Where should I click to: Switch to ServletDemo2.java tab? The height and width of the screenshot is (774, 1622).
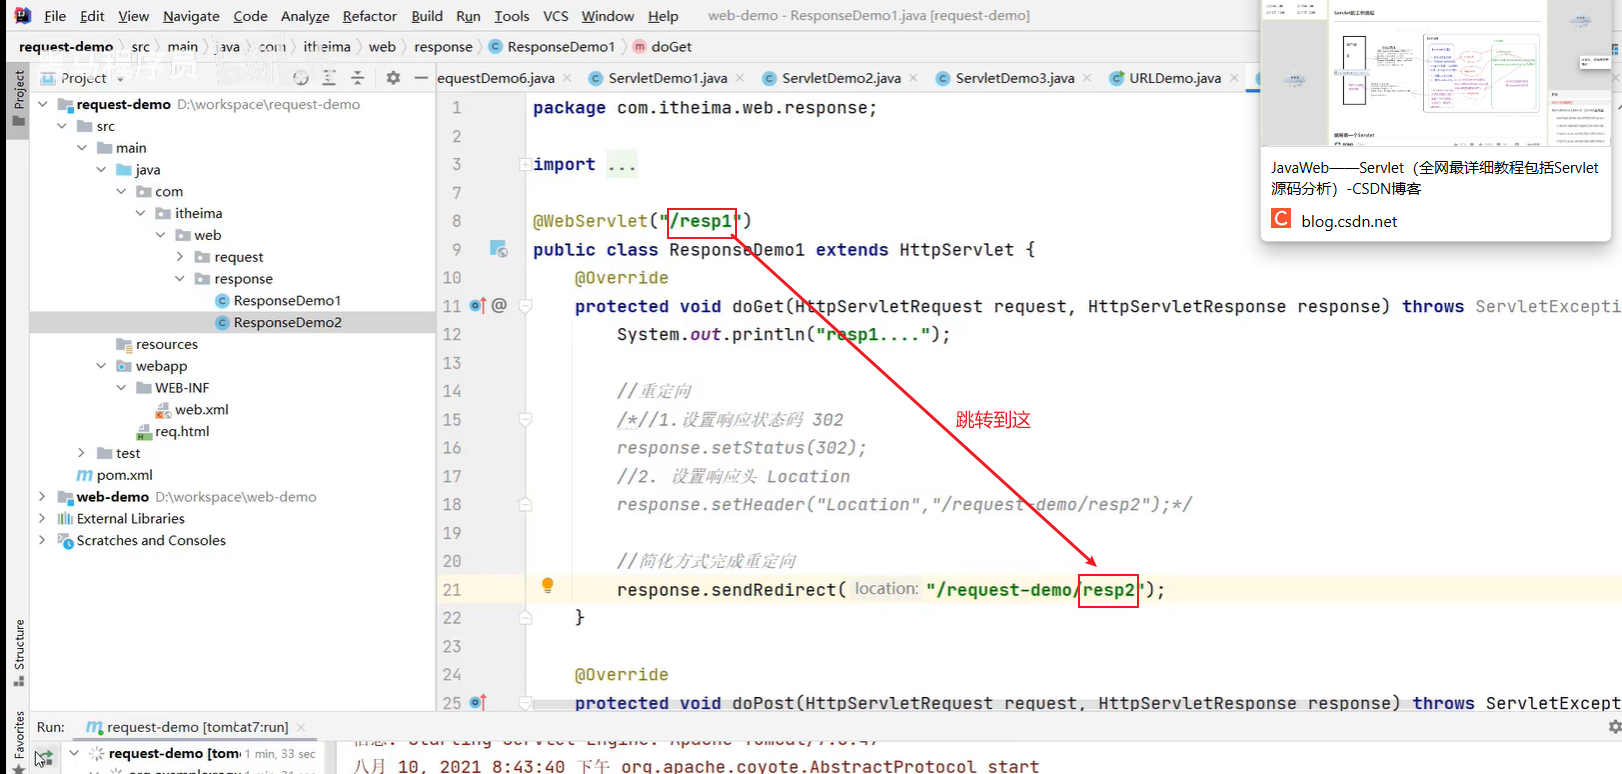(841, 78)
